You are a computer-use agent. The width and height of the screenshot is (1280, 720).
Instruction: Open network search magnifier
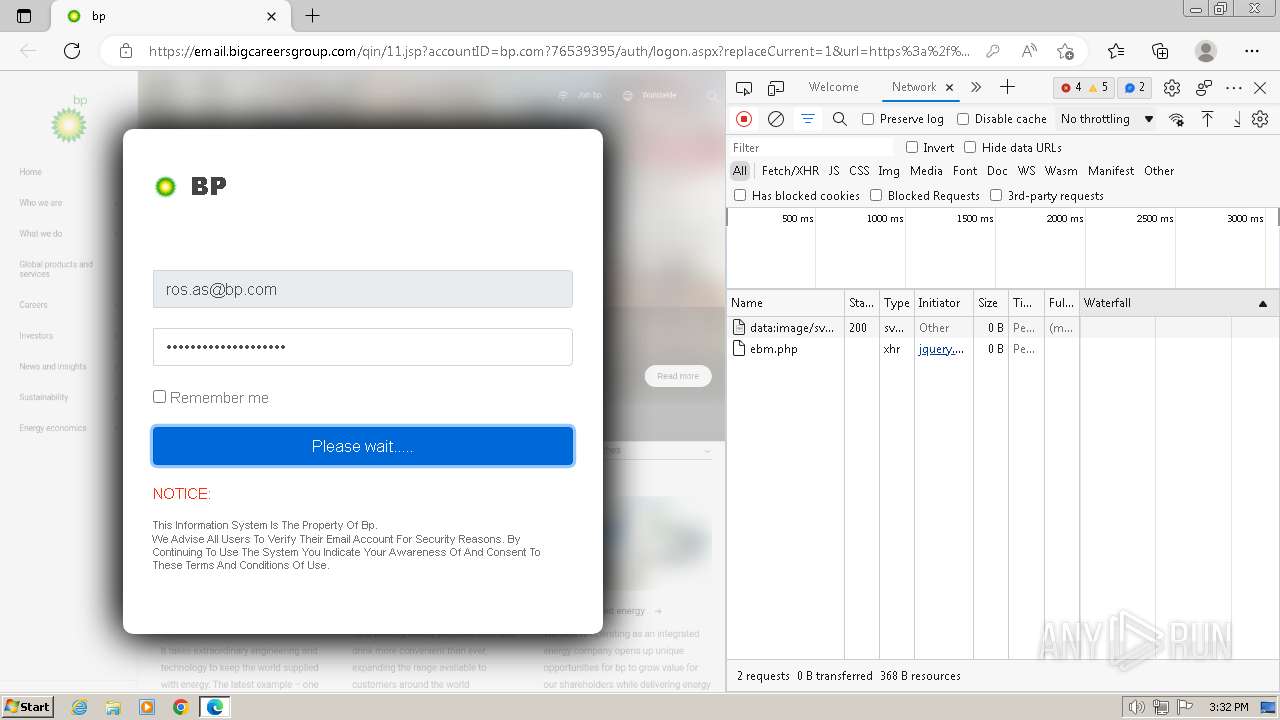tap(840, 119)
